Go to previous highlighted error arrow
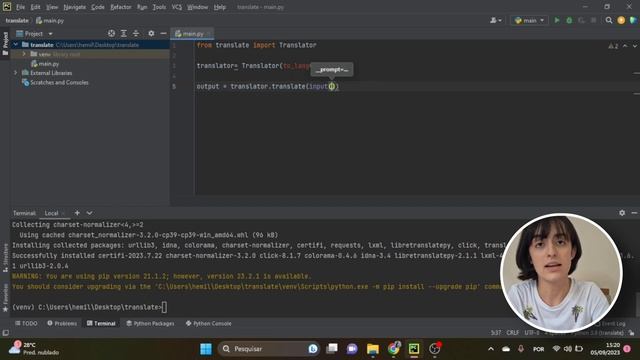 (625, 46)
